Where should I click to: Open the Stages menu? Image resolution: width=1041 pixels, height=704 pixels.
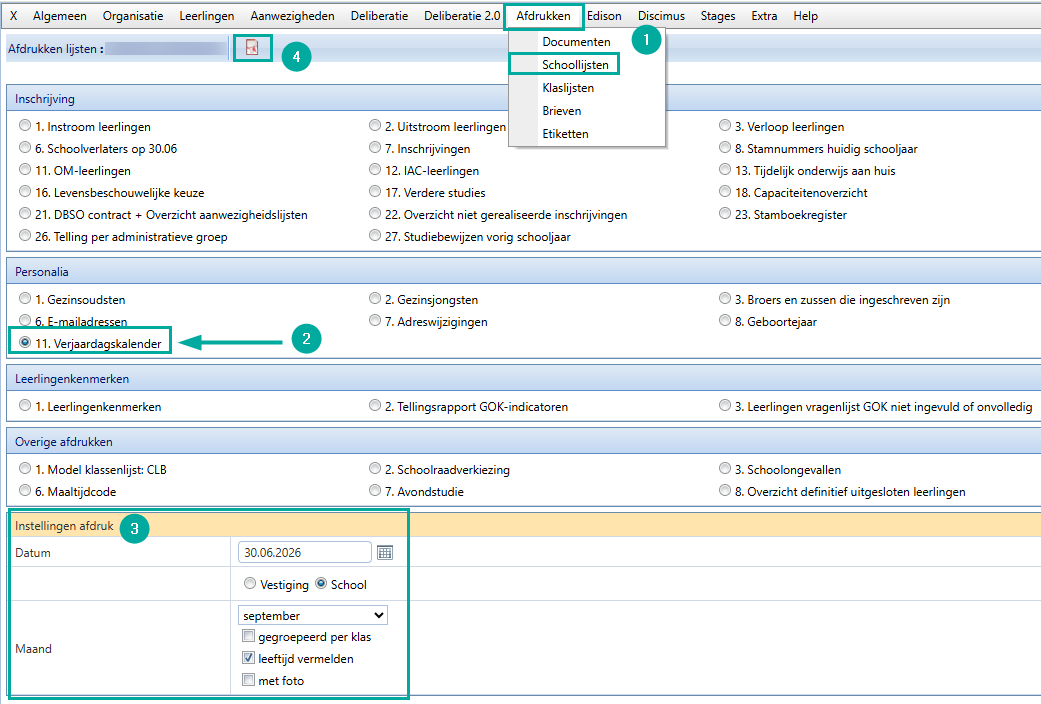(718, 16)
